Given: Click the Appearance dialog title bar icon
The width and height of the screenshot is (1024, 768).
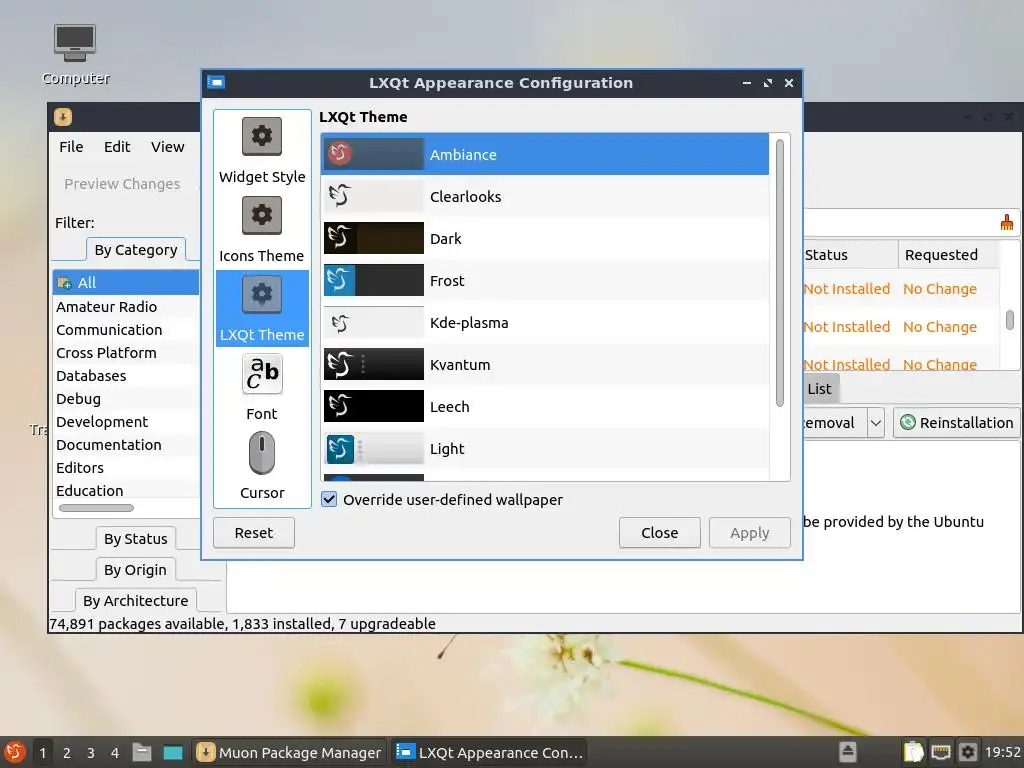Looking at the screenshot, I should [x=216, y=82].
